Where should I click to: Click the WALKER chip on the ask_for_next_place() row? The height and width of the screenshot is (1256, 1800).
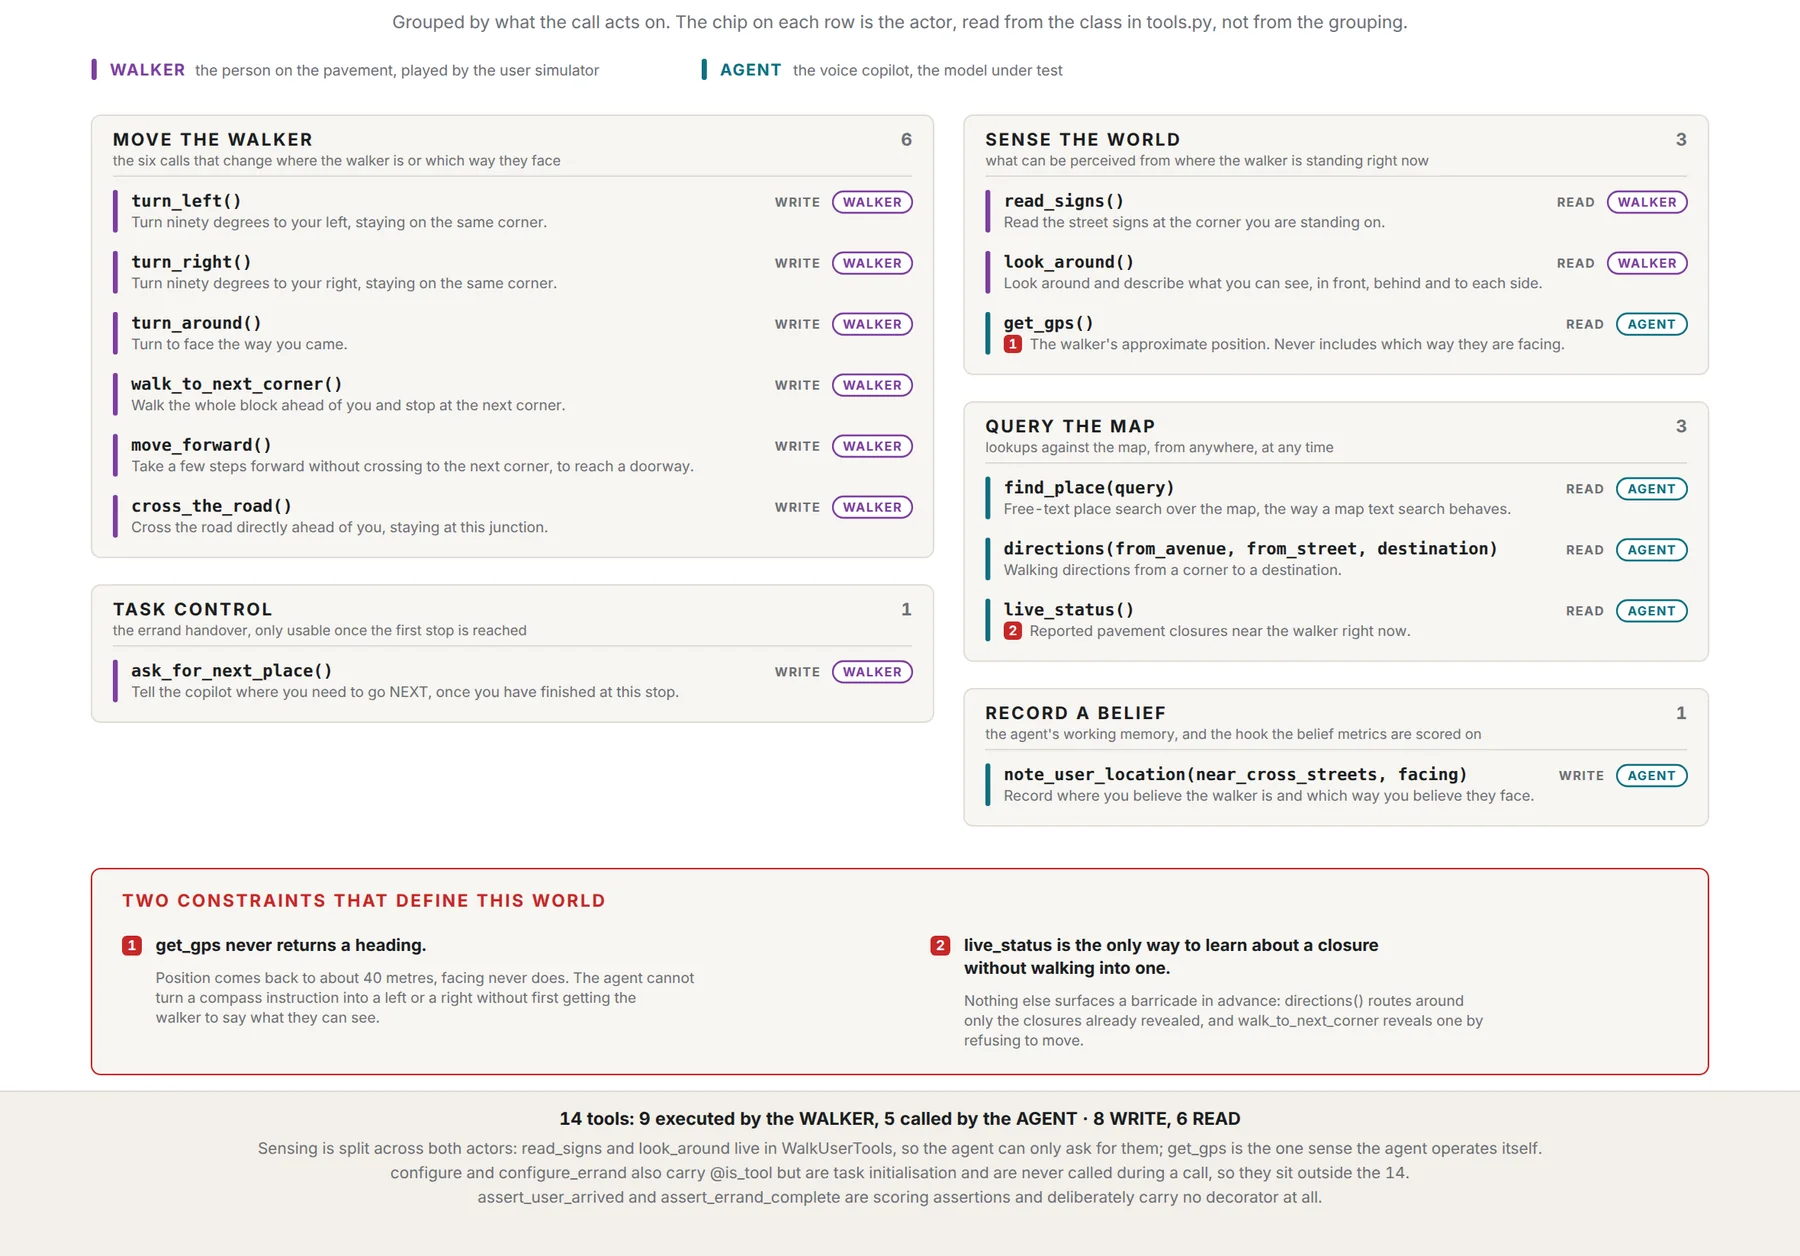pos(872,672)
